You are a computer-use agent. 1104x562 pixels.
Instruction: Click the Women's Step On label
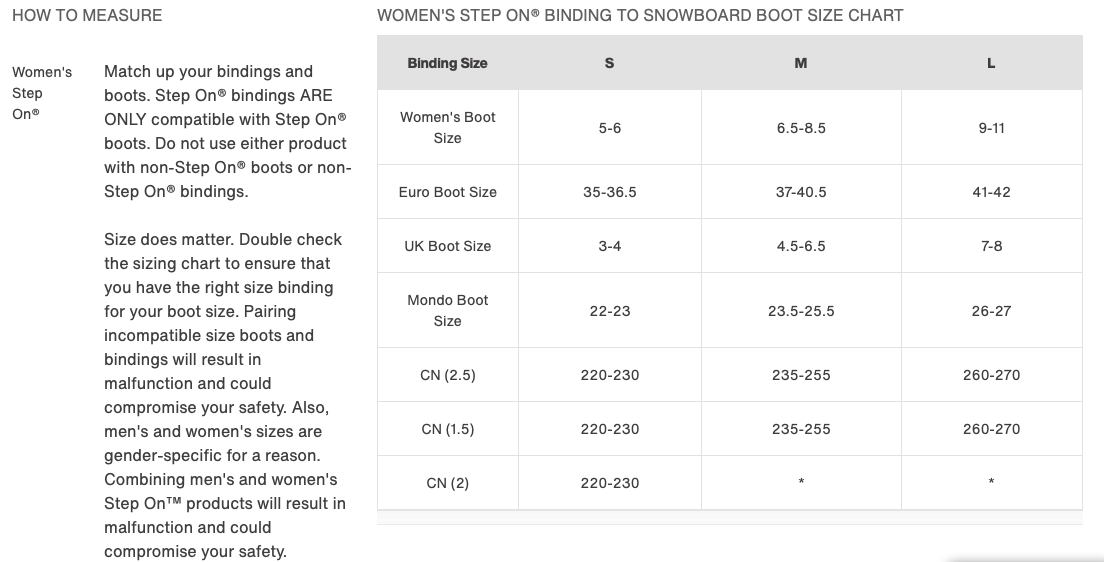point(42,93)
